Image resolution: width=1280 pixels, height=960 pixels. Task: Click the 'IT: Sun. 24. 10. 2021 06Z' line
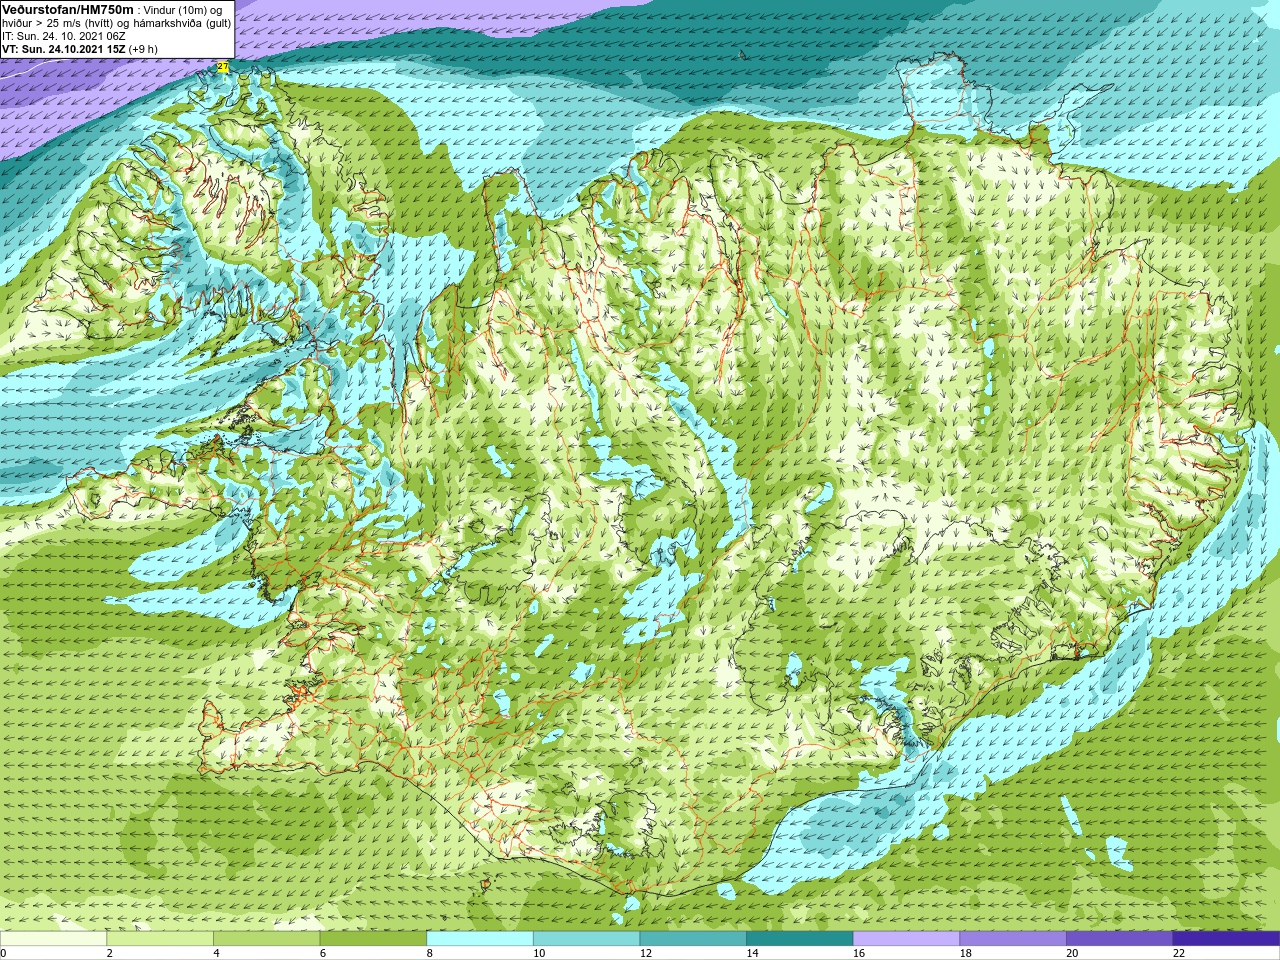point(64,36)
